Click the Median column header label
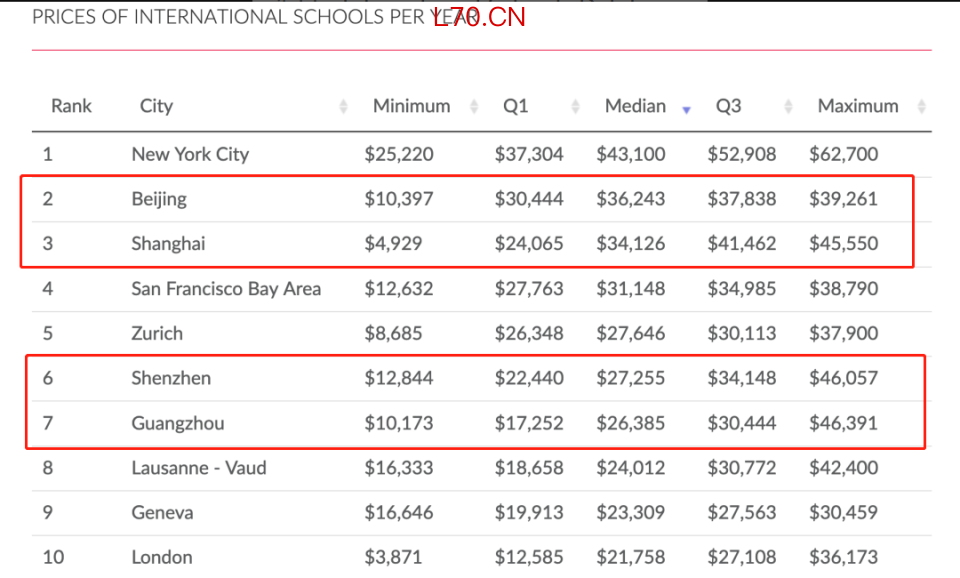 coord(635,106)
